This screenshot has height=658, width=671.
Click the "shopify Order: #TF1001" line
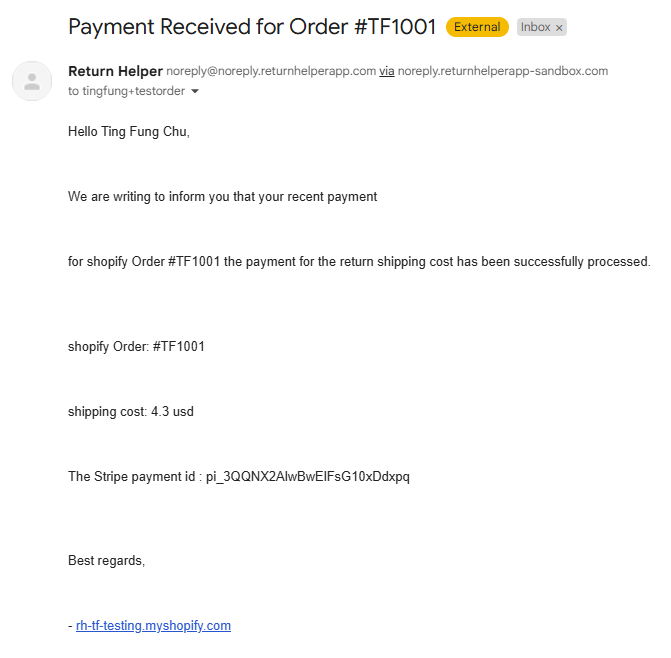136,346
